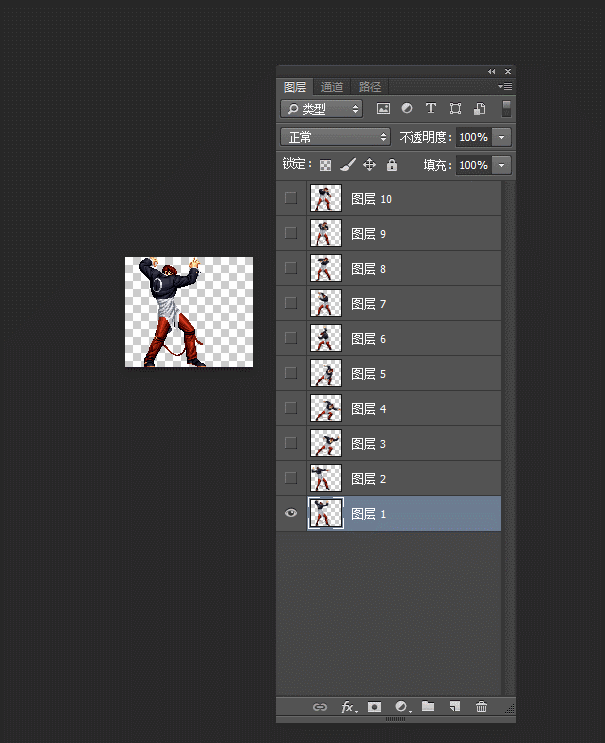The height and width of the screenshot is (743, 605).
Task: Click the fill 100% value field
Action: tap(474, 165)
